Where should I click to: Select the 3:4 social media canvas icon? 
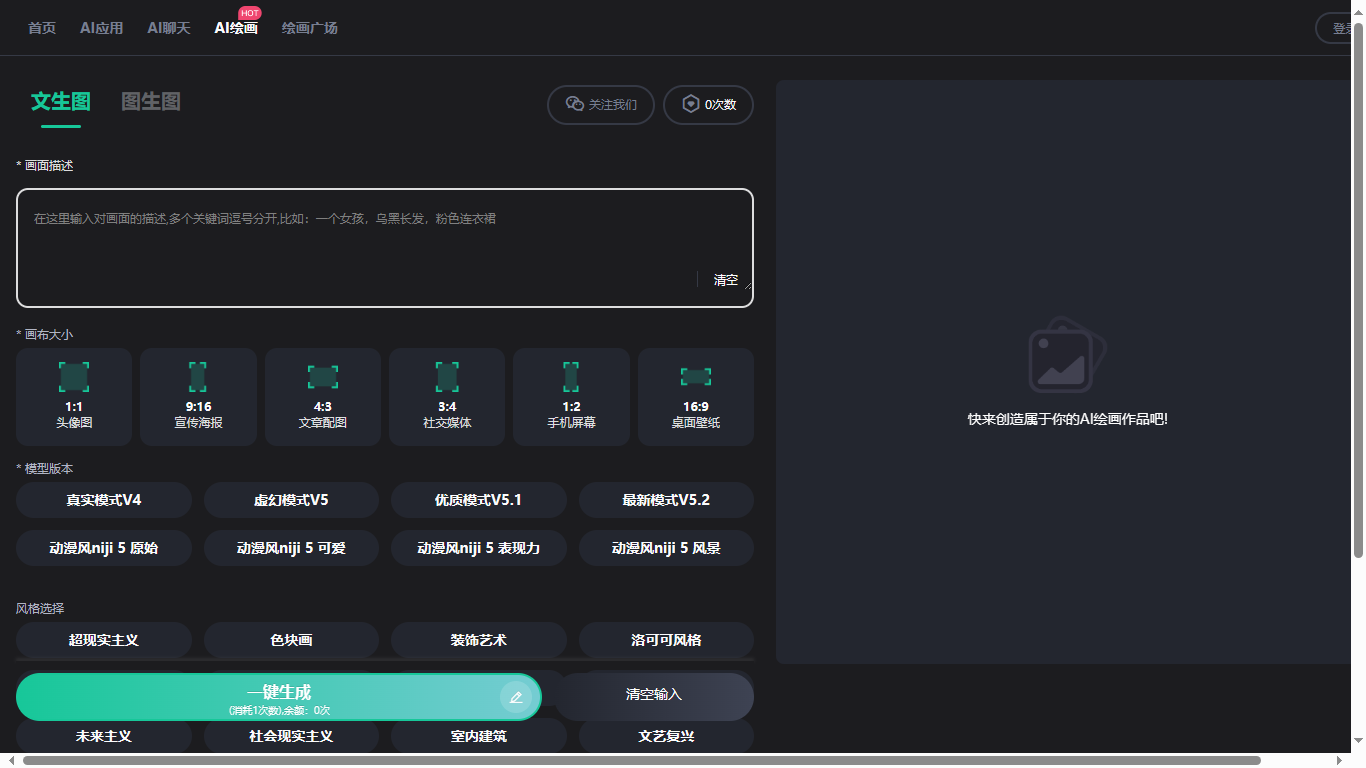(x=447, y=376)
